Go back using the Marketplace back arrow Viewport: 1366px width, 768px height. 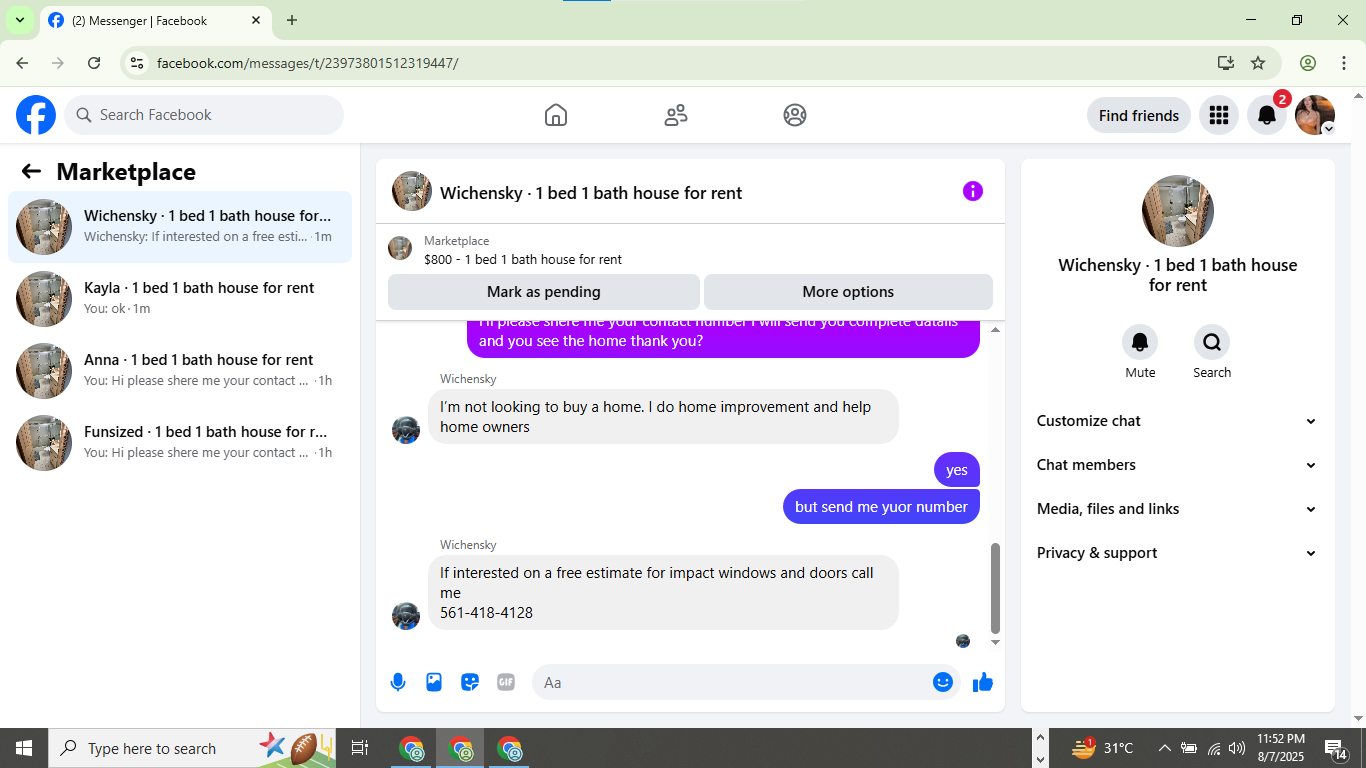click(x=31, y=171)
